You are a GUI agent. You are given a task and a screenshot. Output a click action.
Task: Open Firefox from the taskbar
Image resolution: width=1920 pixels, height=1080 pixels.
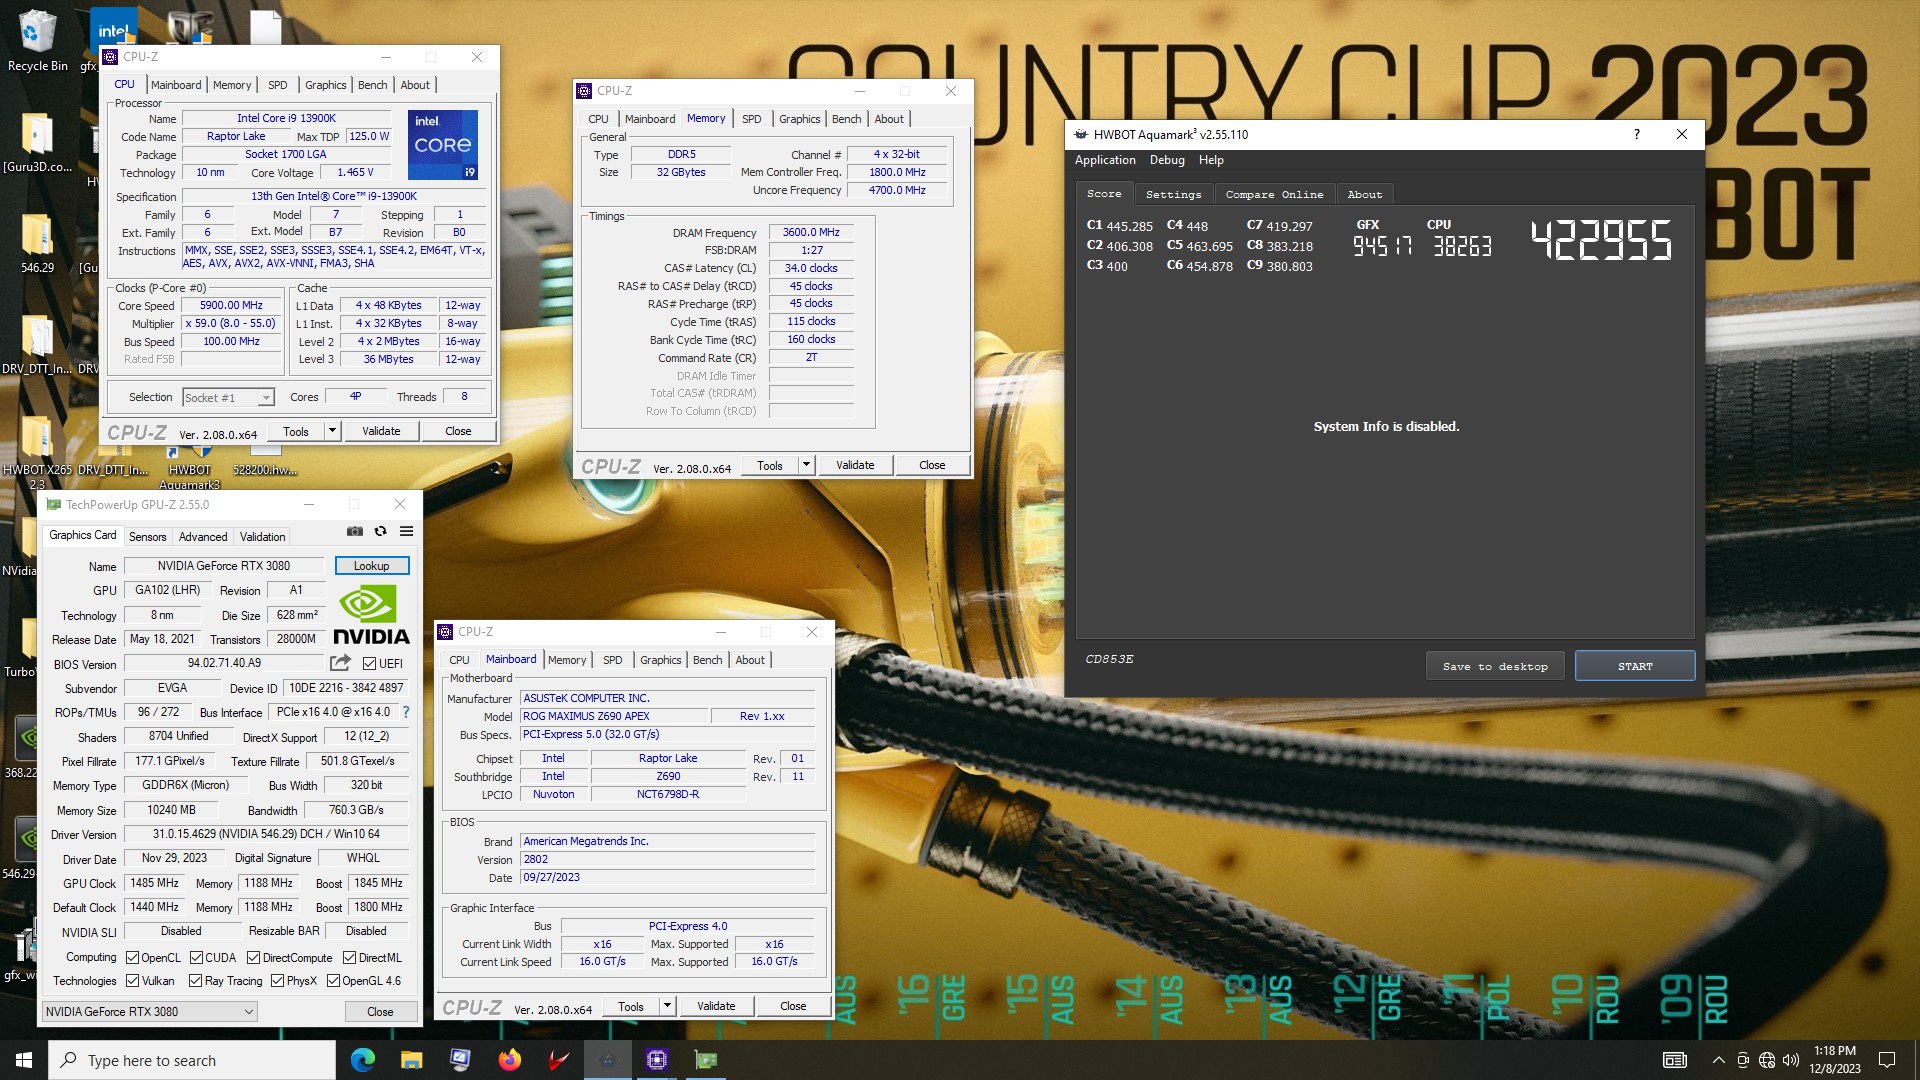tap(509, 1060)
